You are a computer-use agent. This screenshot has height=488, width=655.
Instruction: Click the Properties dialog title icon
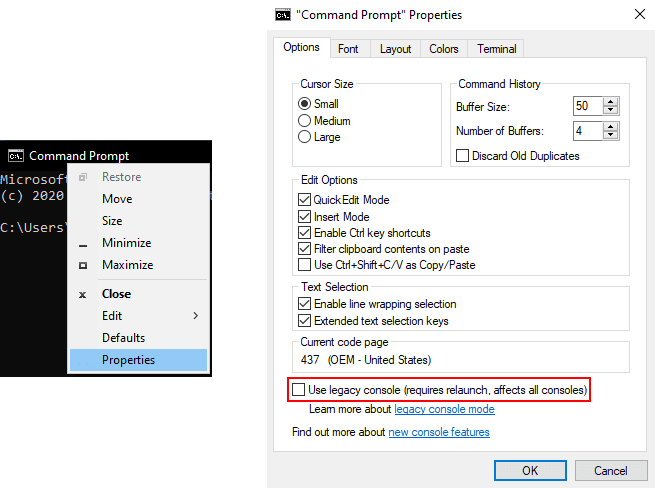click(283, 15)
